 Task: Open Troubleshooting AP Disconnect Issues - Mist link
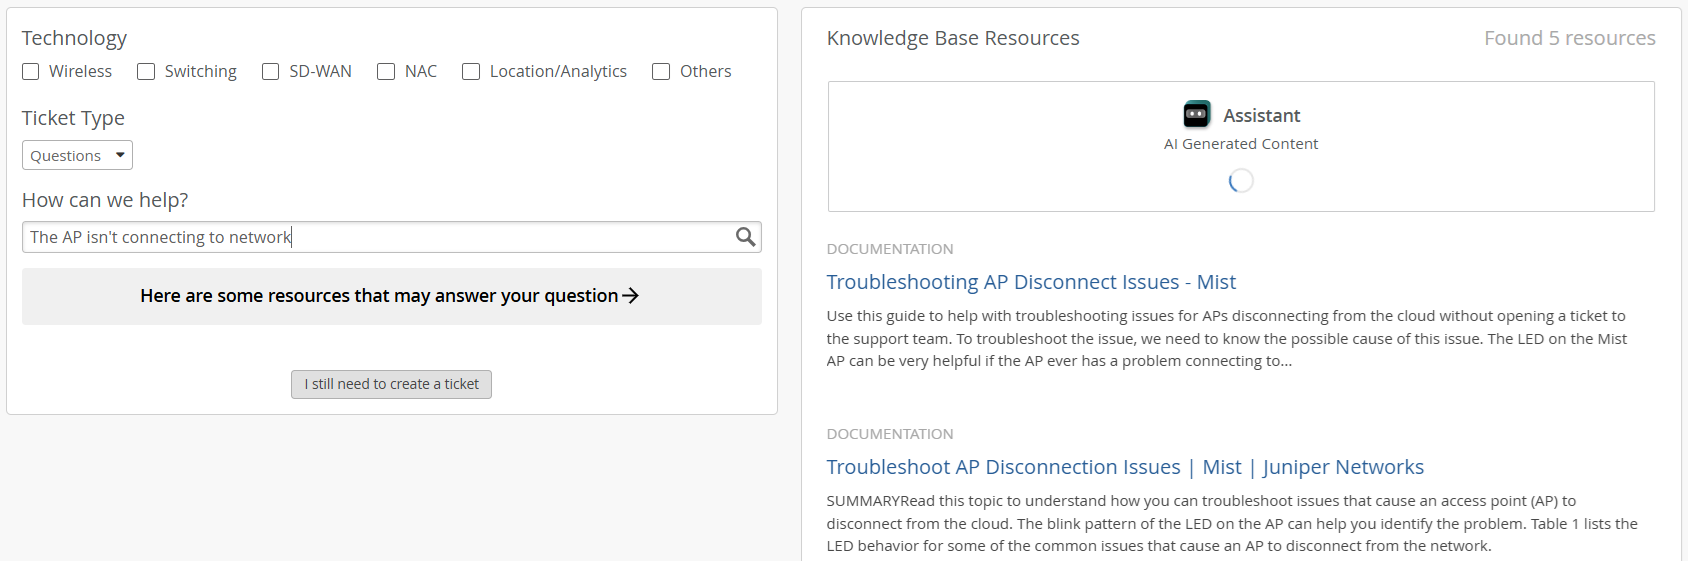(1031, 282)
